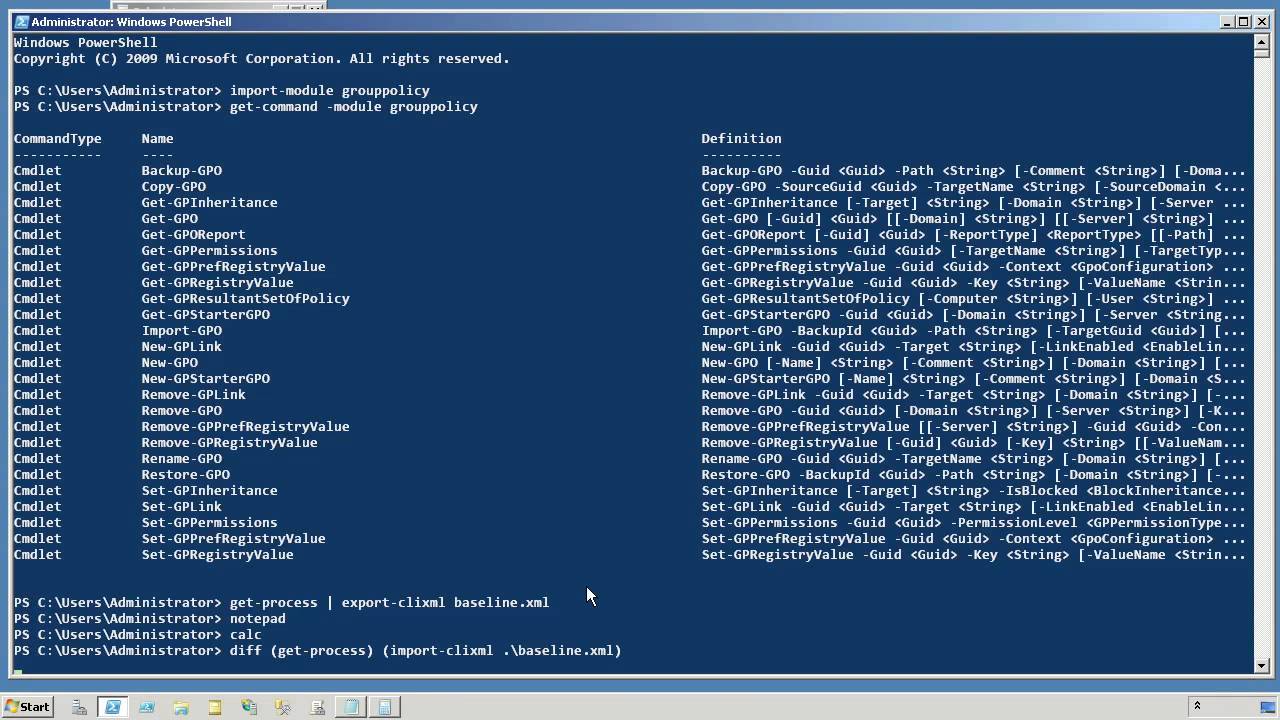Click New-GPLink in the Name column
This screenshot has height=720, width=1280.
(181, 346)
